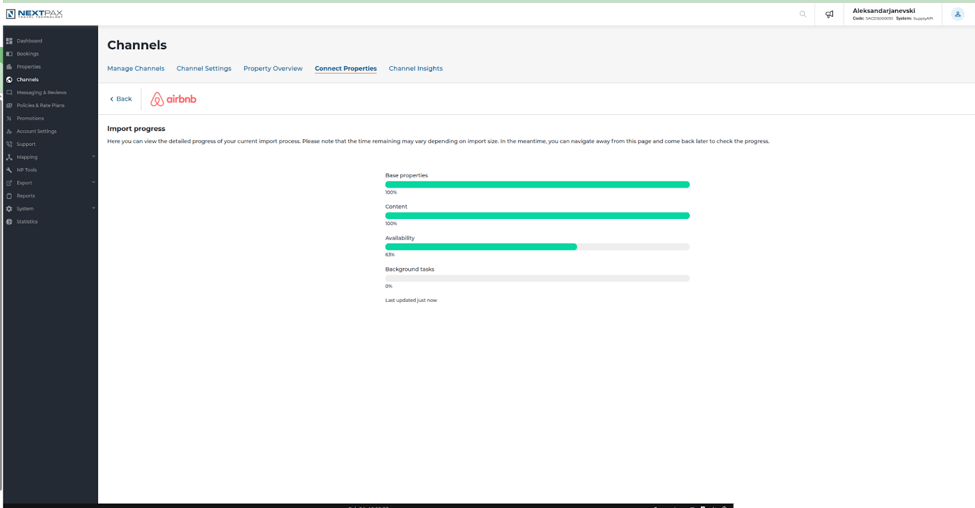Switch to the Manage Channels tab
975x508 pixels.
coord(136,68)
